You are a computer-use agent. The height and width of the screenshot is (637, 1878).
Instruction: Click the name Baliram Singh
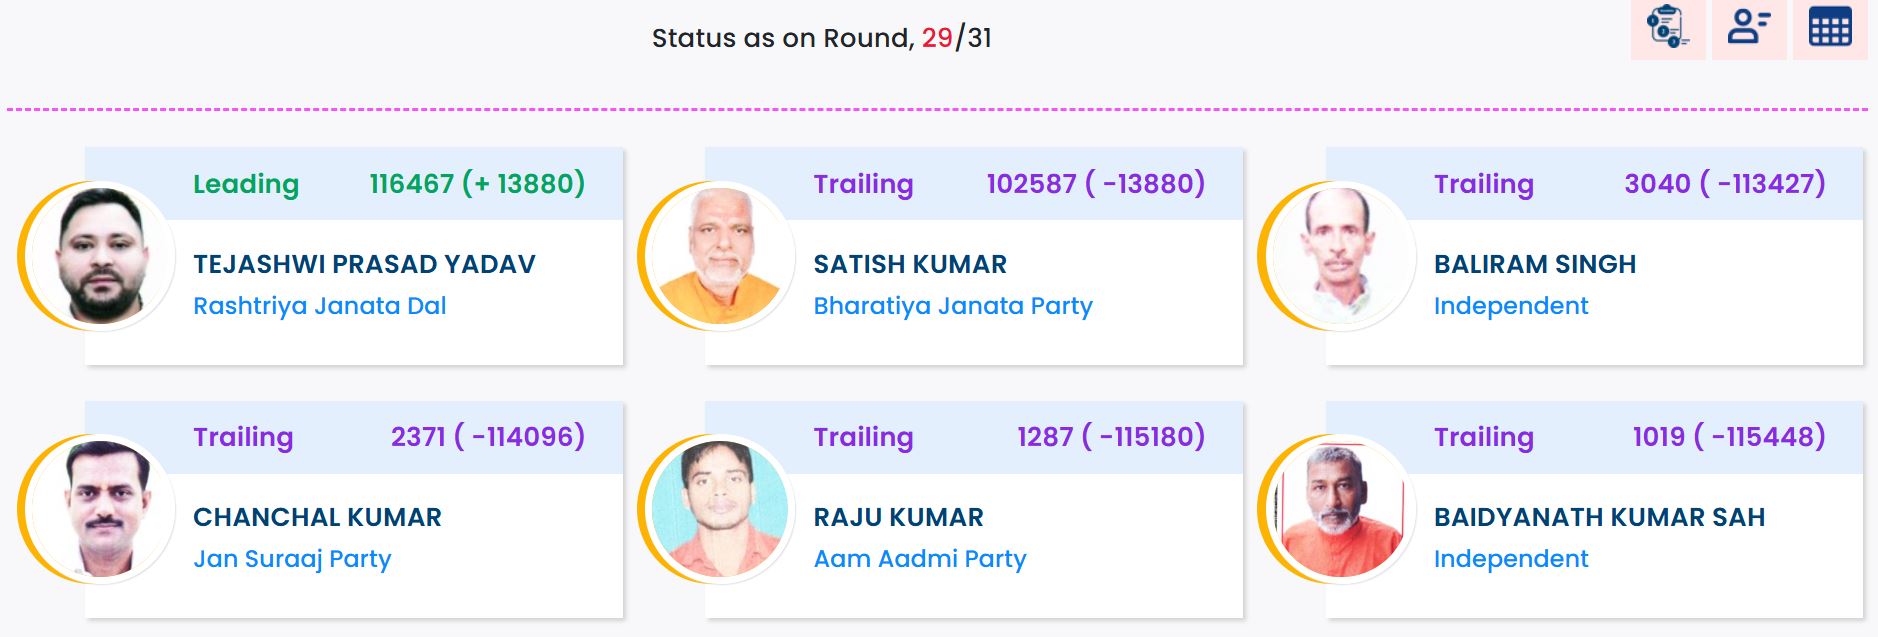pos(1535,264)
